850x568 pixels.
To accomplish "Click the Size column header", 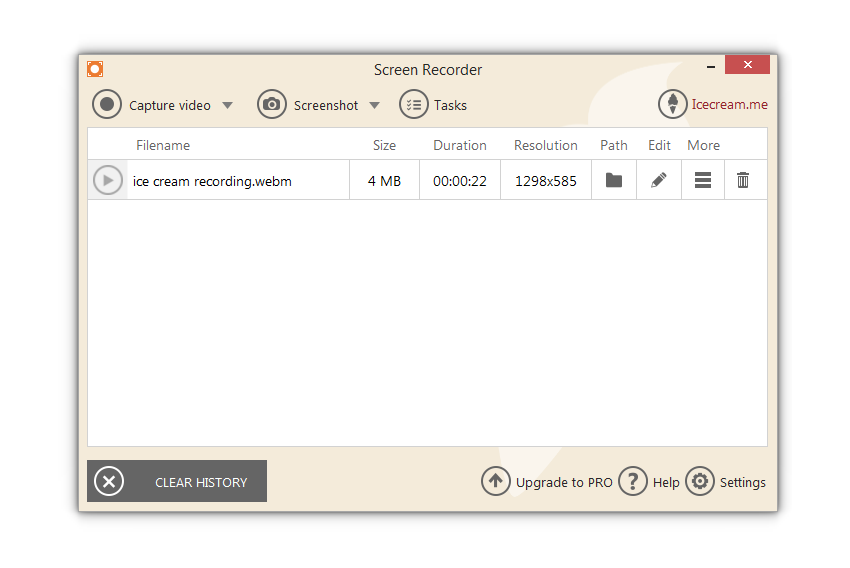I will 384,145.
